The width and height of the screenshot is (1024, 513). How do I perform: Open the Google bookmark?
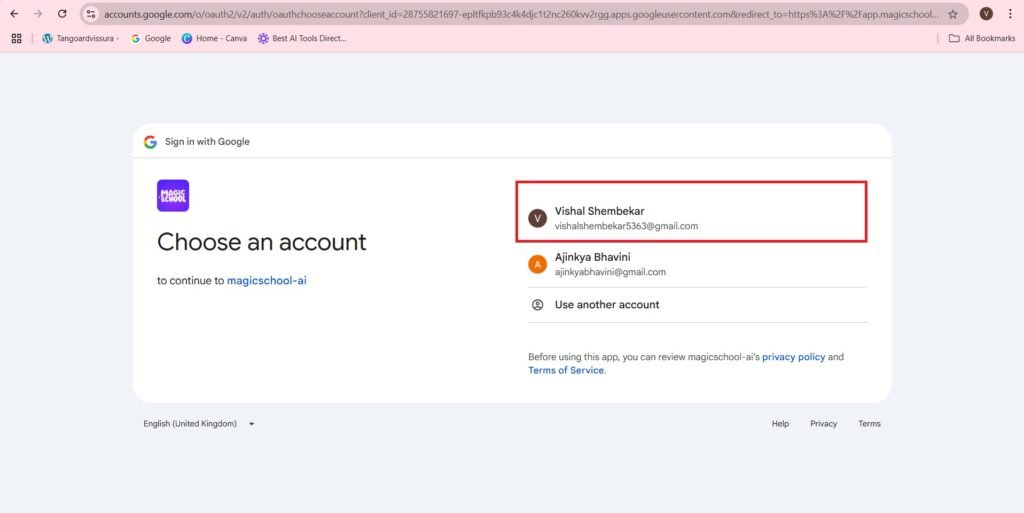tap(151, 39)
